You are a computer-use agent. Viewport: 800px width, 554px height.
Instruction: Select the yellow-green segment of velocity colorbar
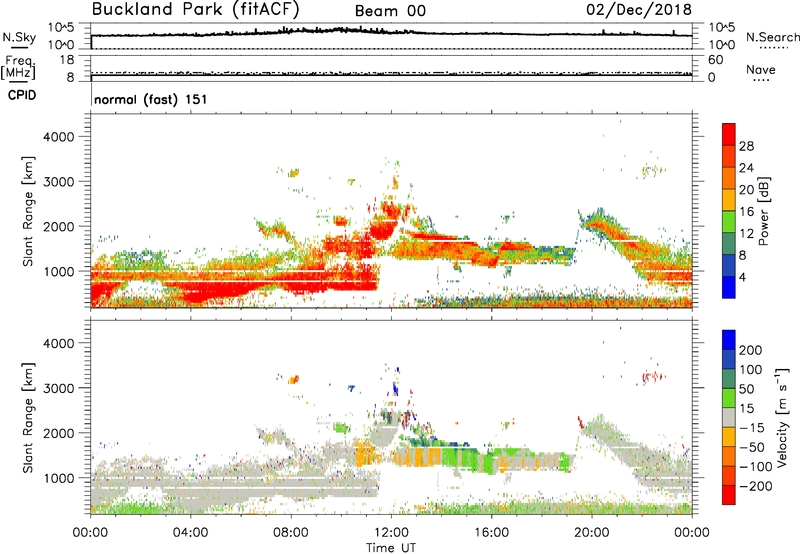tap(729, 398)
